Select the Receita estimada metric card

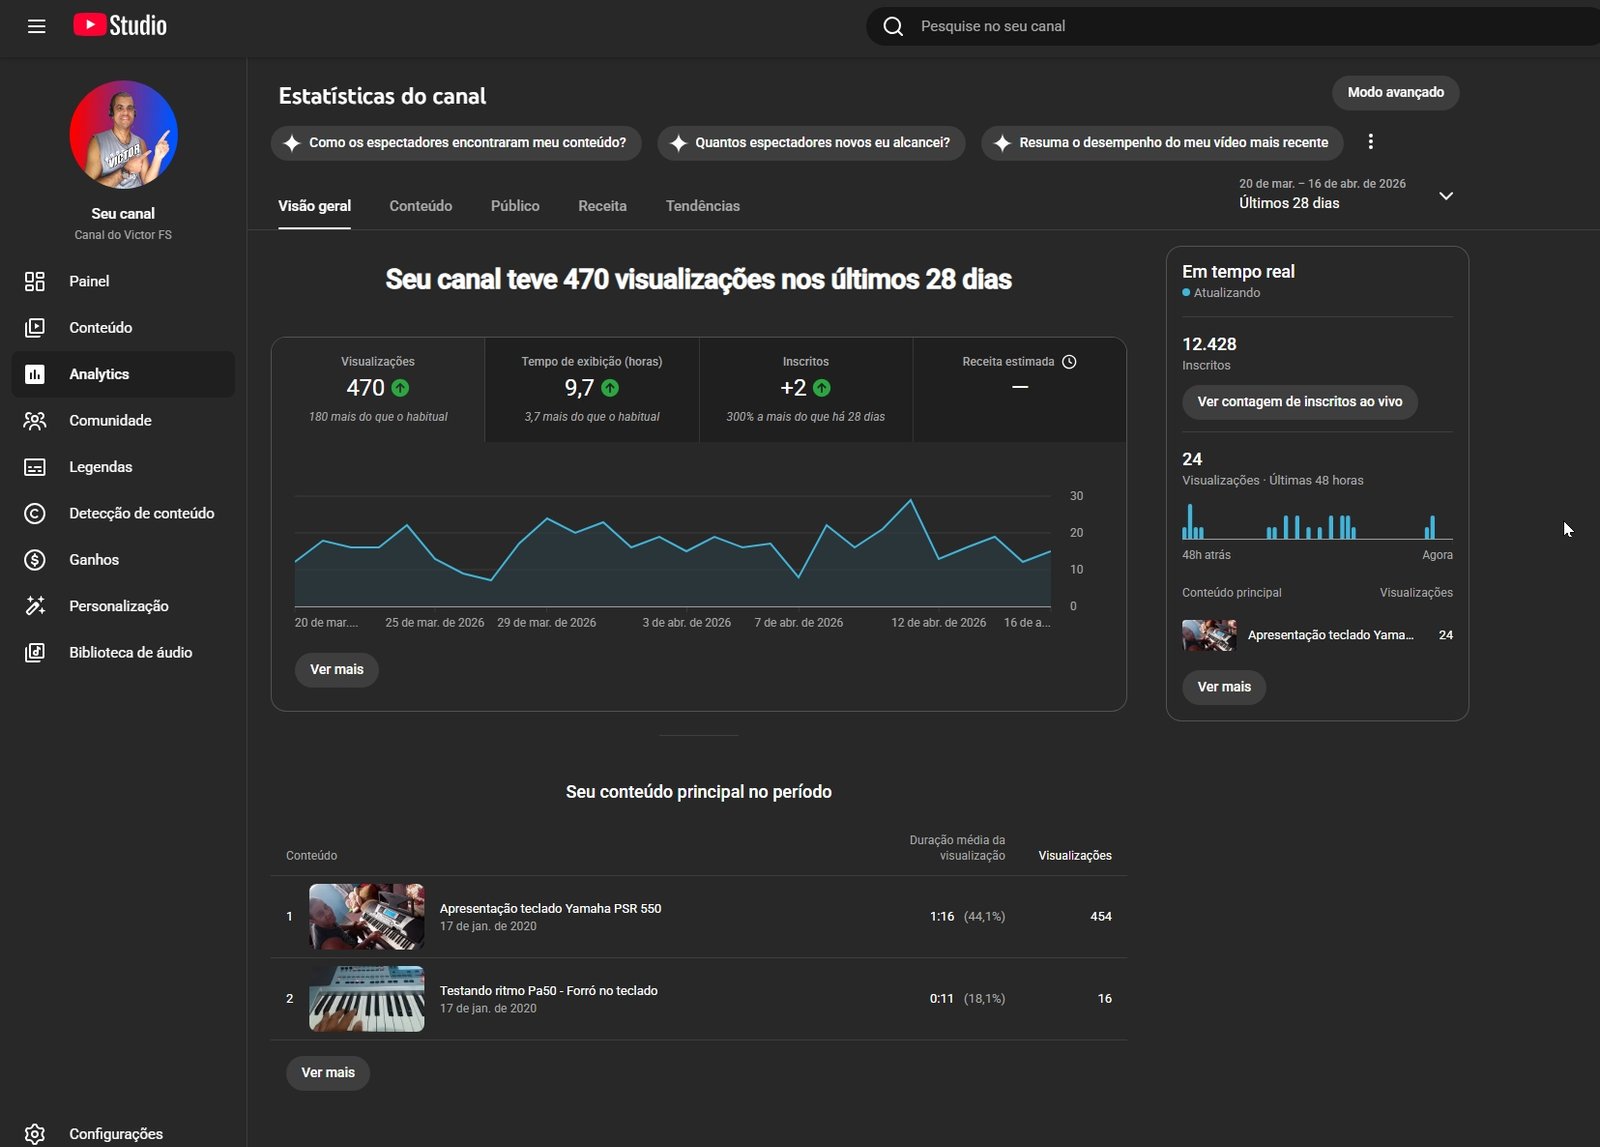click(1019, 389)
